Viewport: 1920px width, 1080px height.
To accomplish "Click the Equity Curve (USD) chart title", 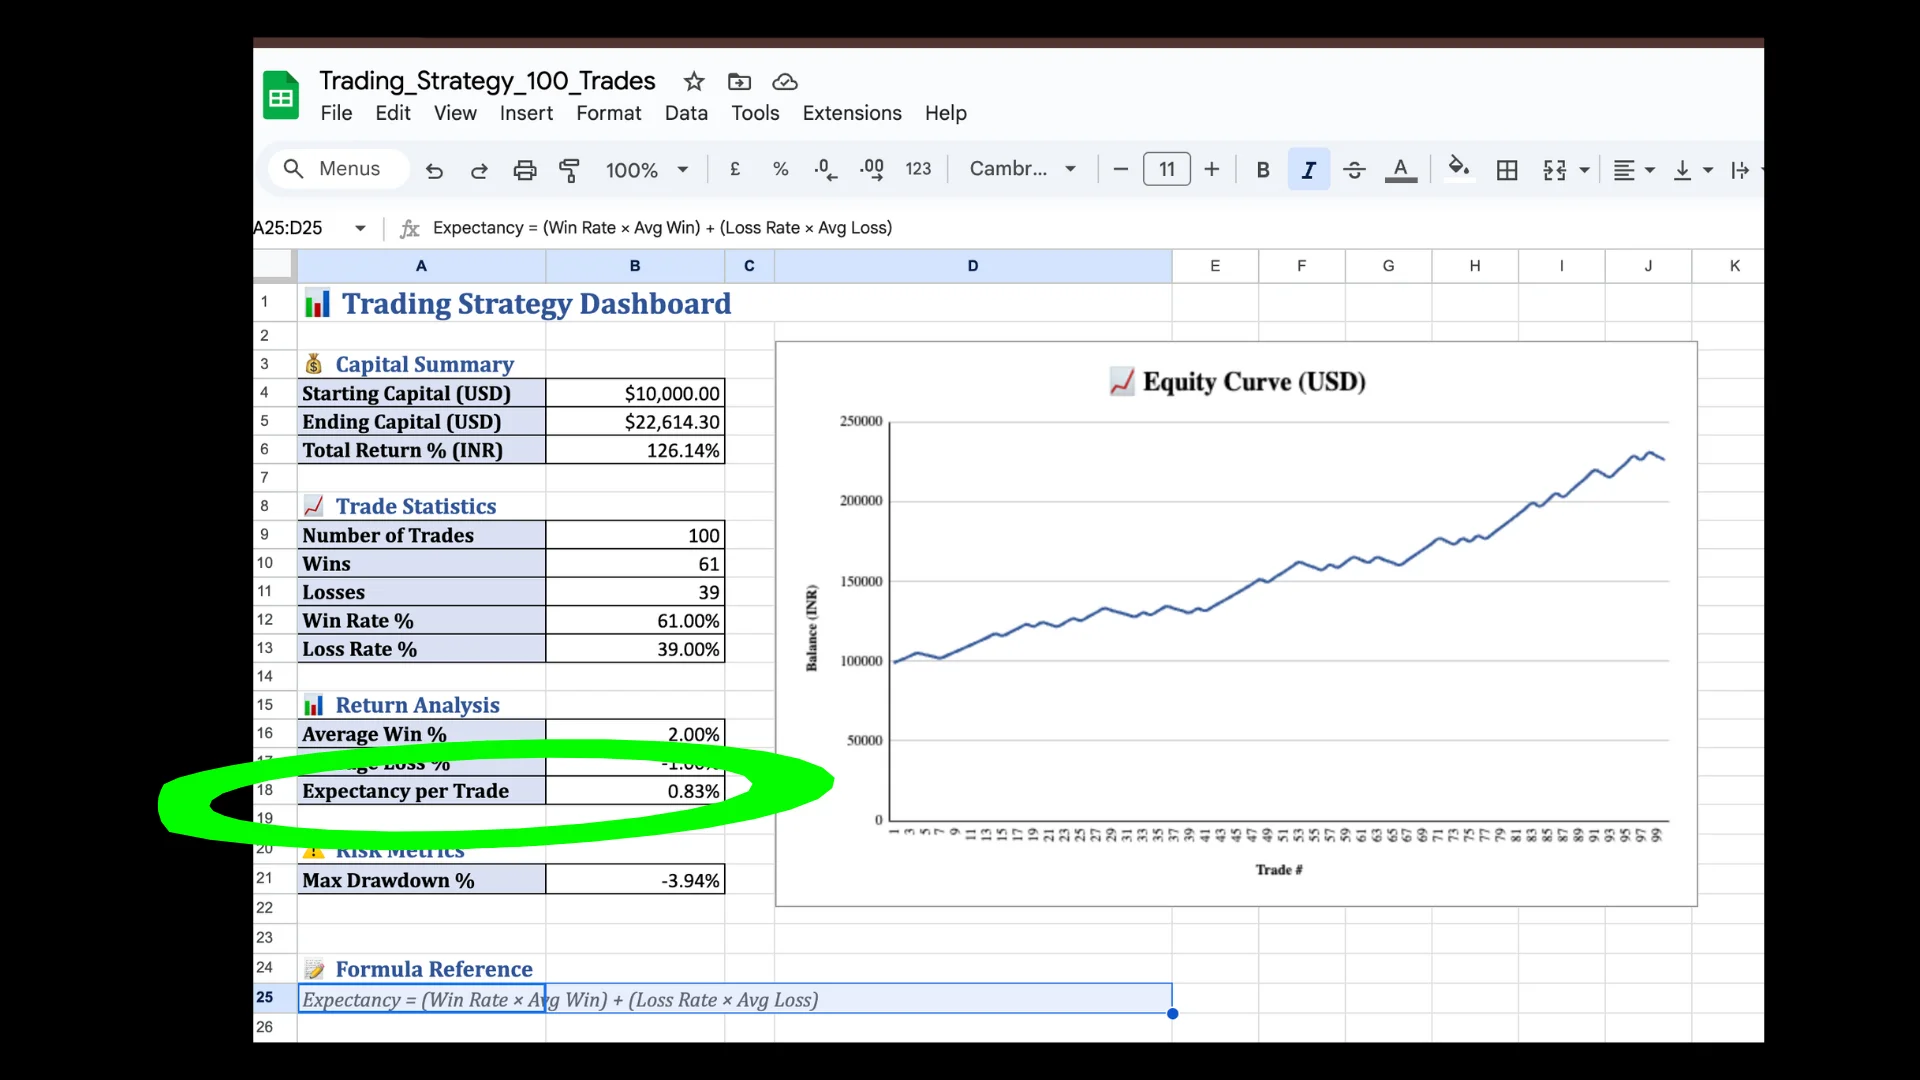I will [x=1238, y=381].
